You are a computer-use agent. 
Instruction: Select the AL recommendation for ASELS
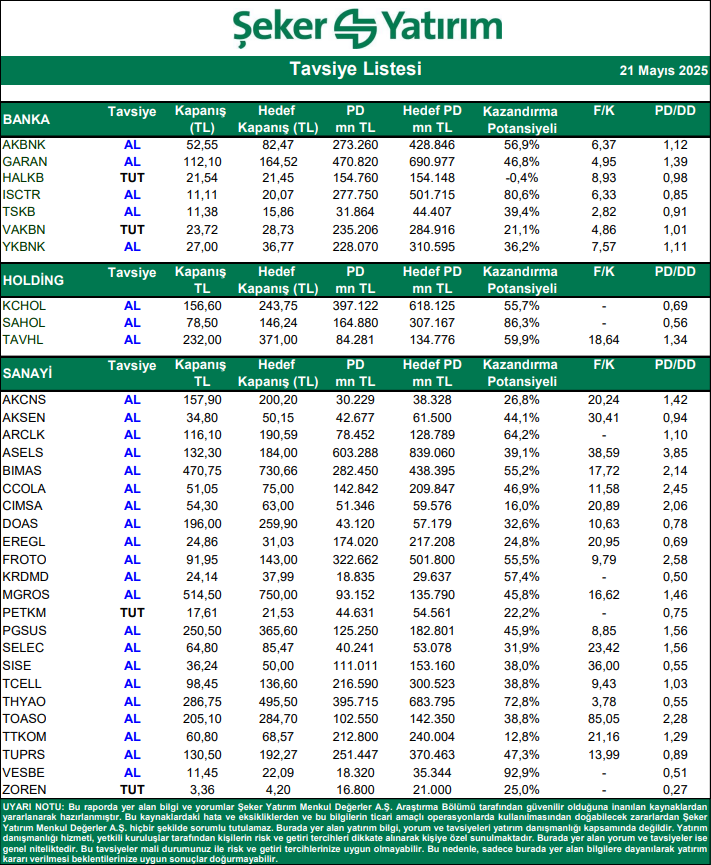[132, 453]
